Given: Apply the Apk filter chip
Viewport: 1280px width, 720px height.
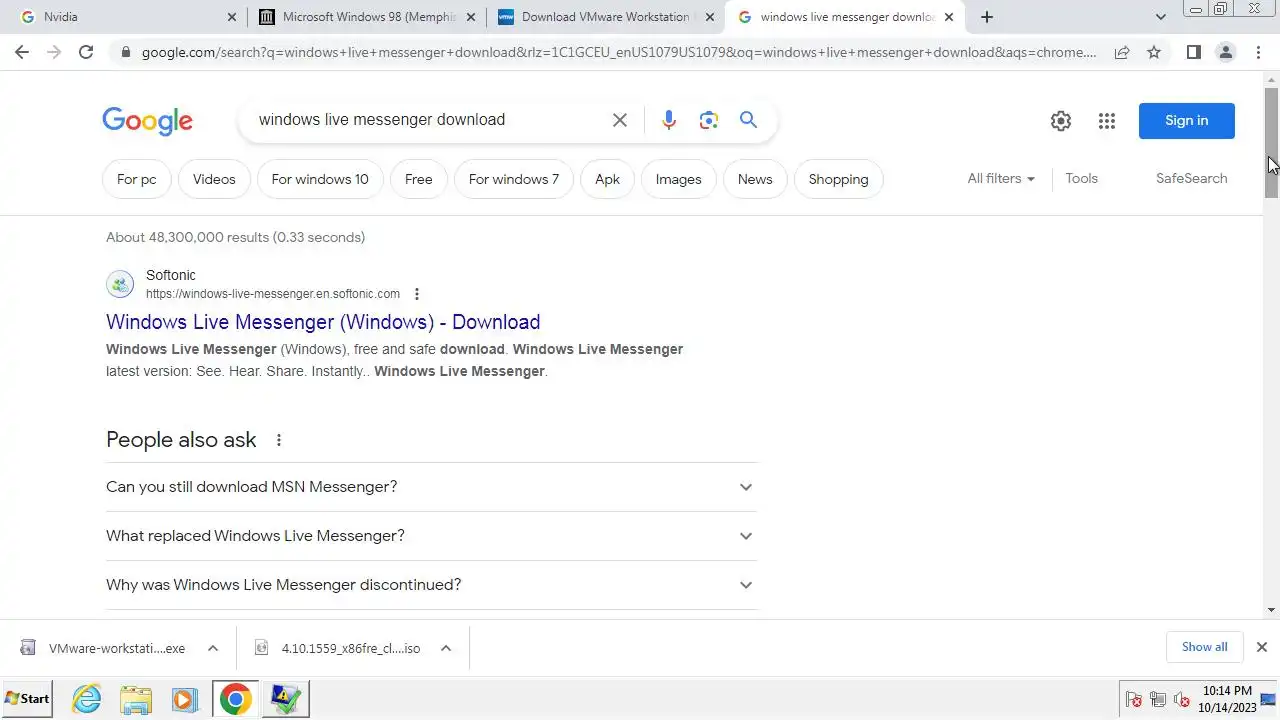Looking at the screenshot, I should point(607,179).
